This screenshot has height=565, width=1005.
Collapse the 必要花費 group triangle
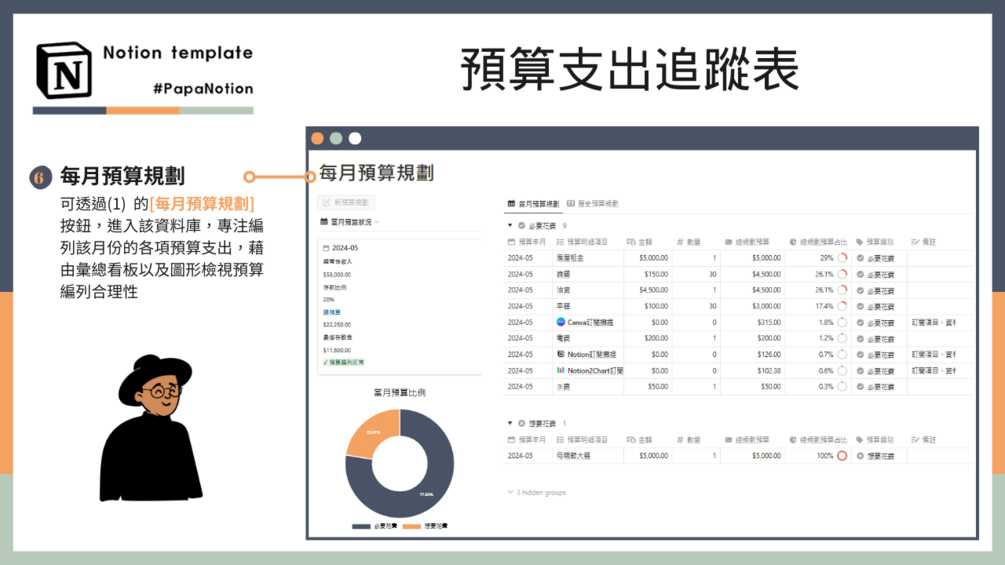pyautogui.click(x=510, y=225)
